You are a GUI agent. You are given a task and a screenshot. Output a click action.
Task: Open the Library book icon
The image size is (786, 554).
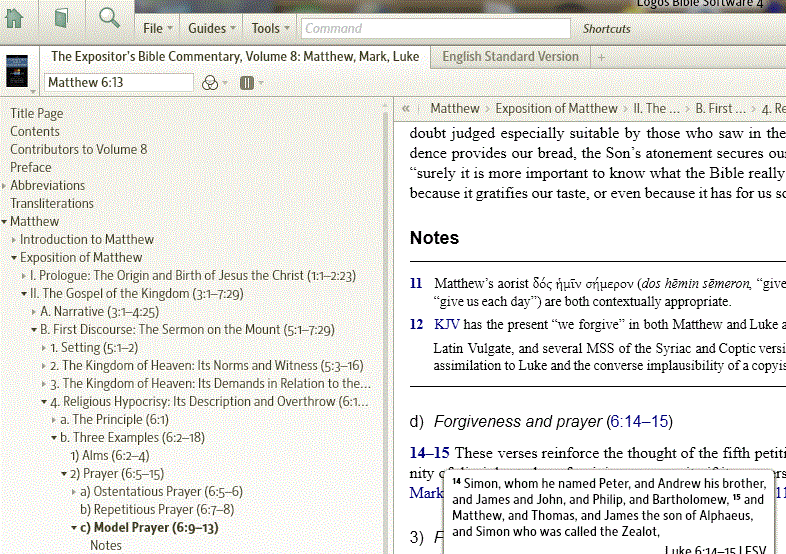point(61,19)
